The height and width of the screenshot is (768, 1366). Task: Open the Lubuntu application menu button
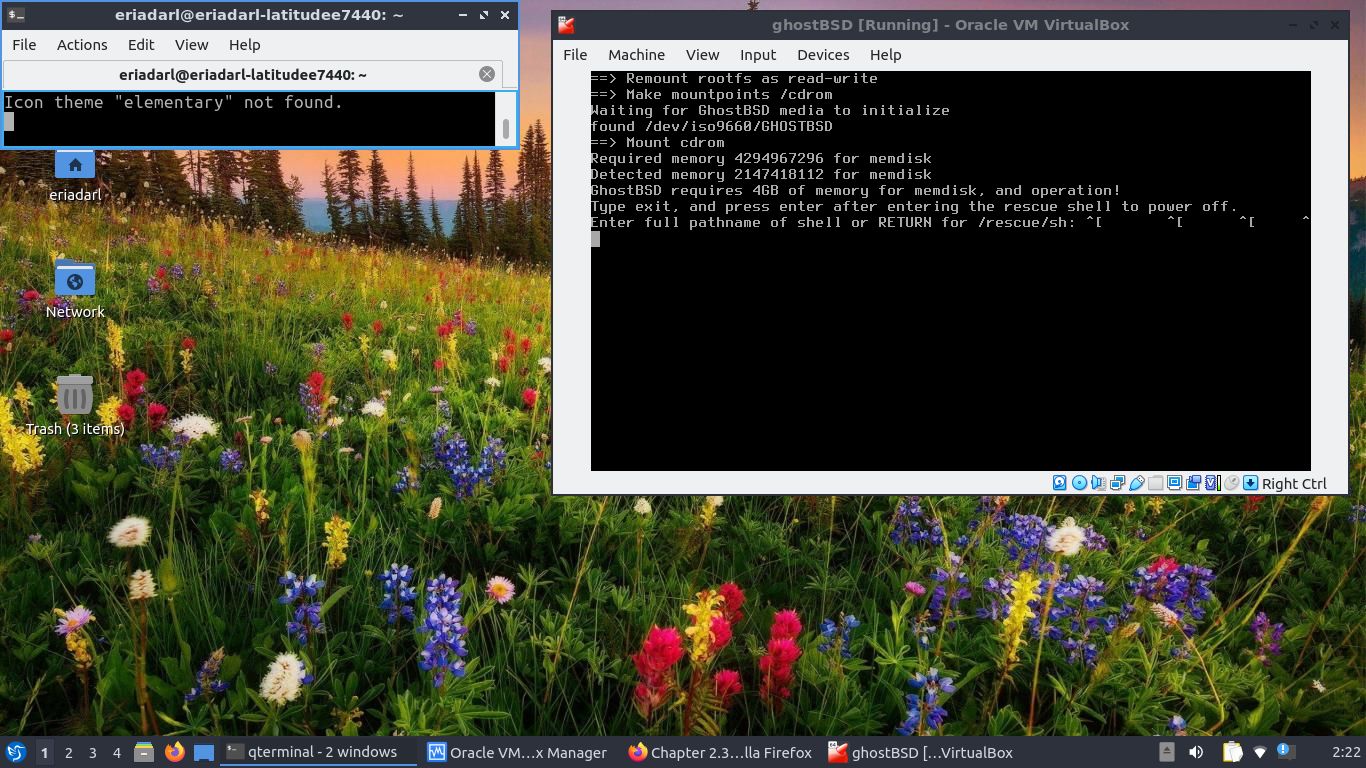pyautogui.click(x=16, y=752)
